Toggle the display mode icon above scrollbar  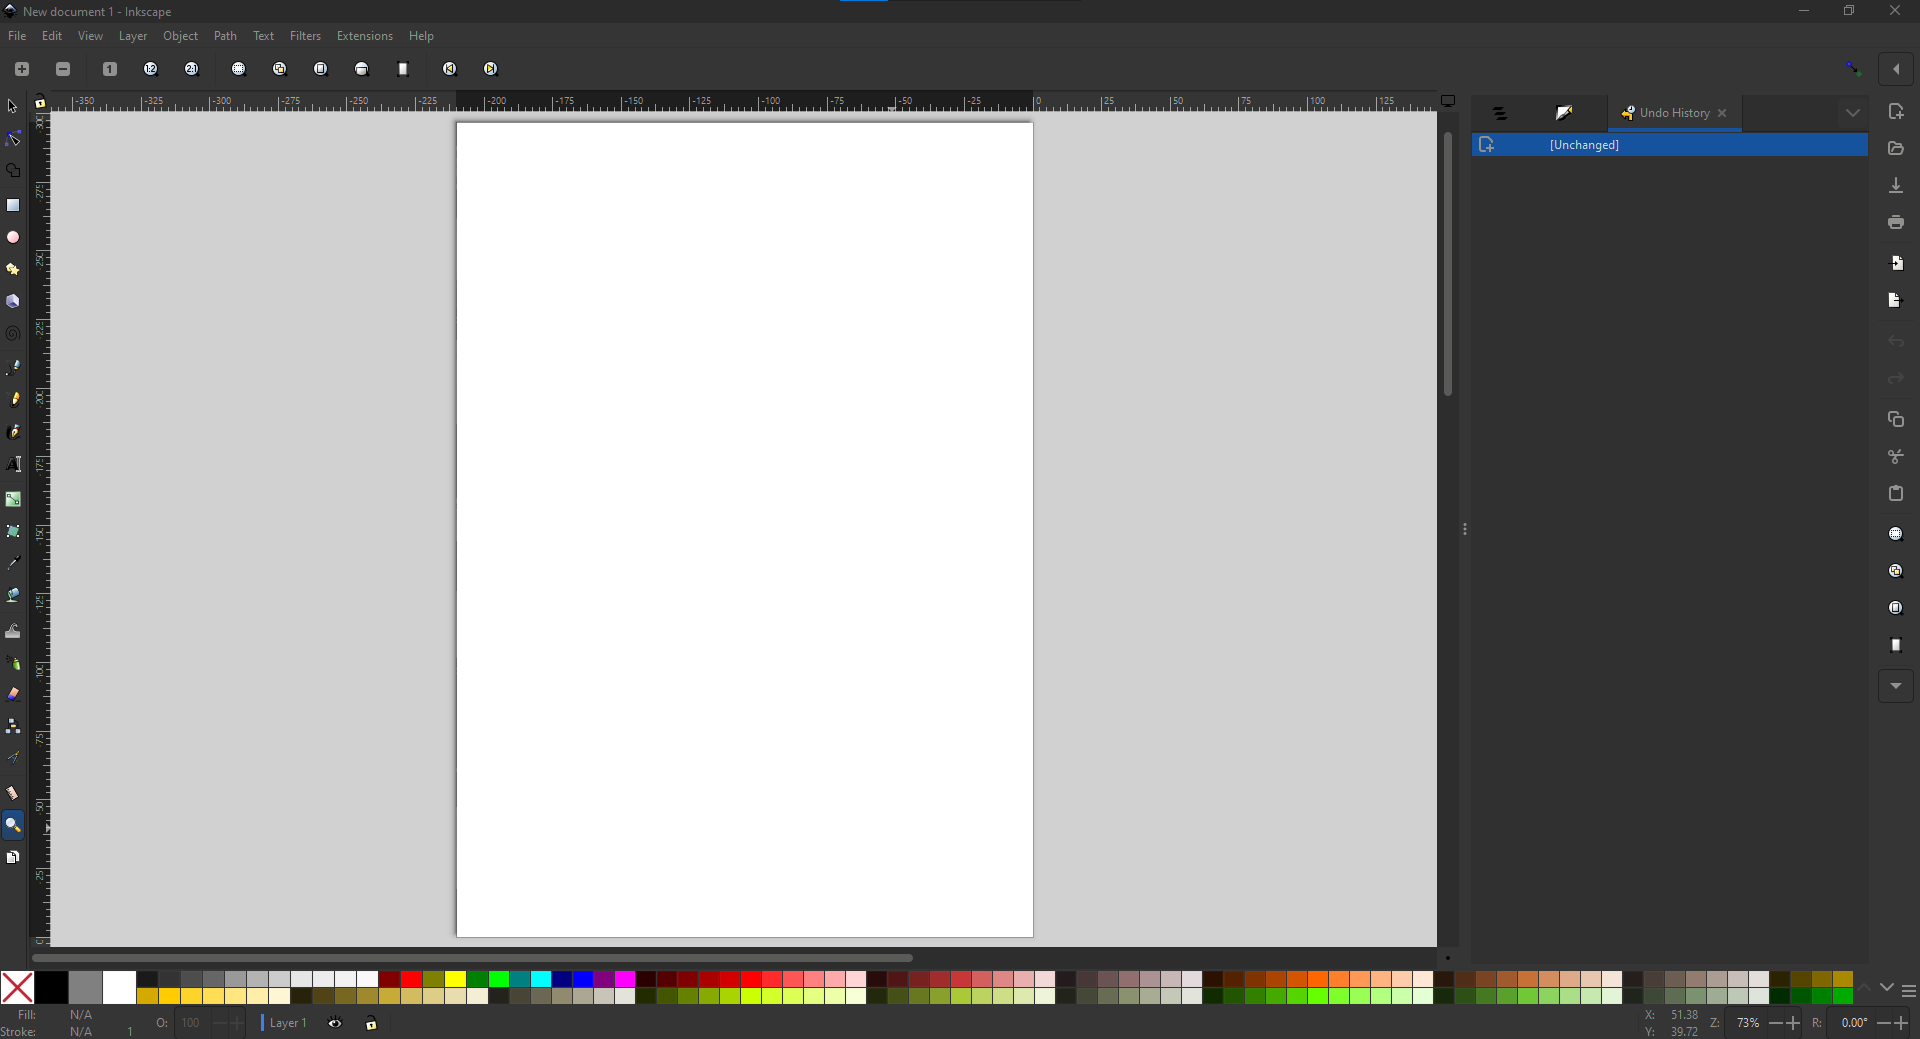point(1448,101)
